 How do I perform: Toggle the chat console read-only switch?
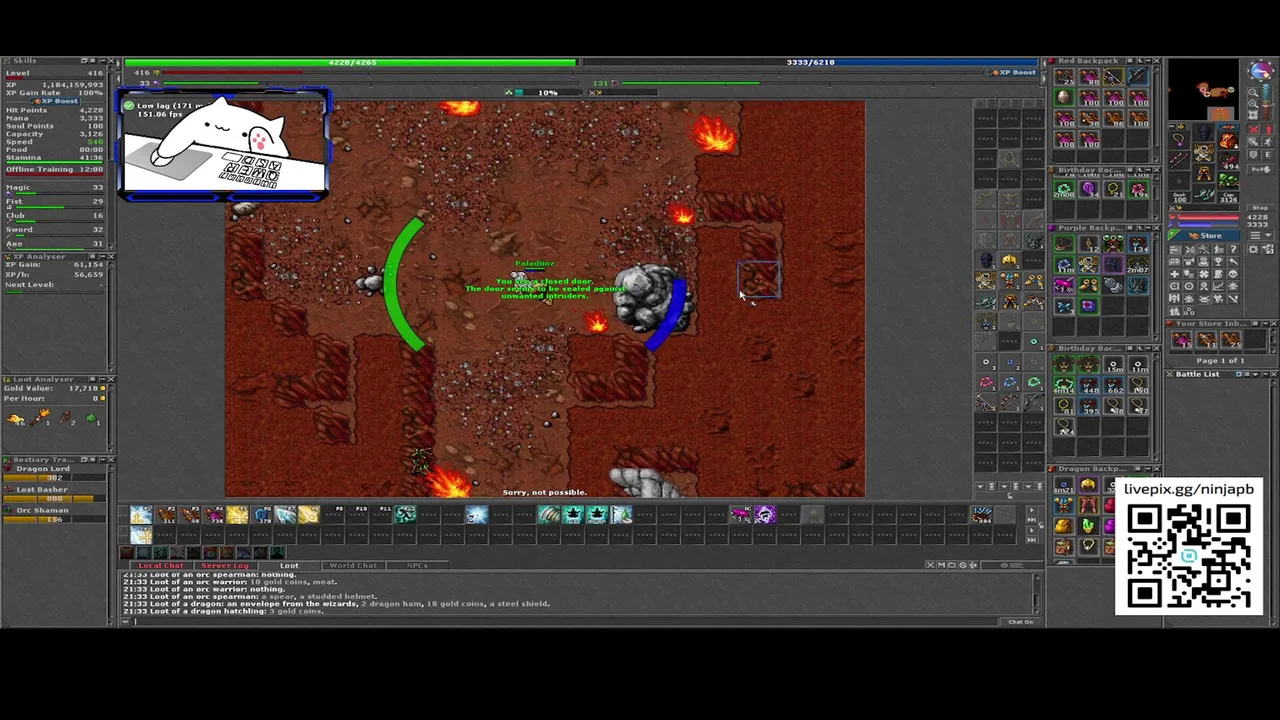1012,565
